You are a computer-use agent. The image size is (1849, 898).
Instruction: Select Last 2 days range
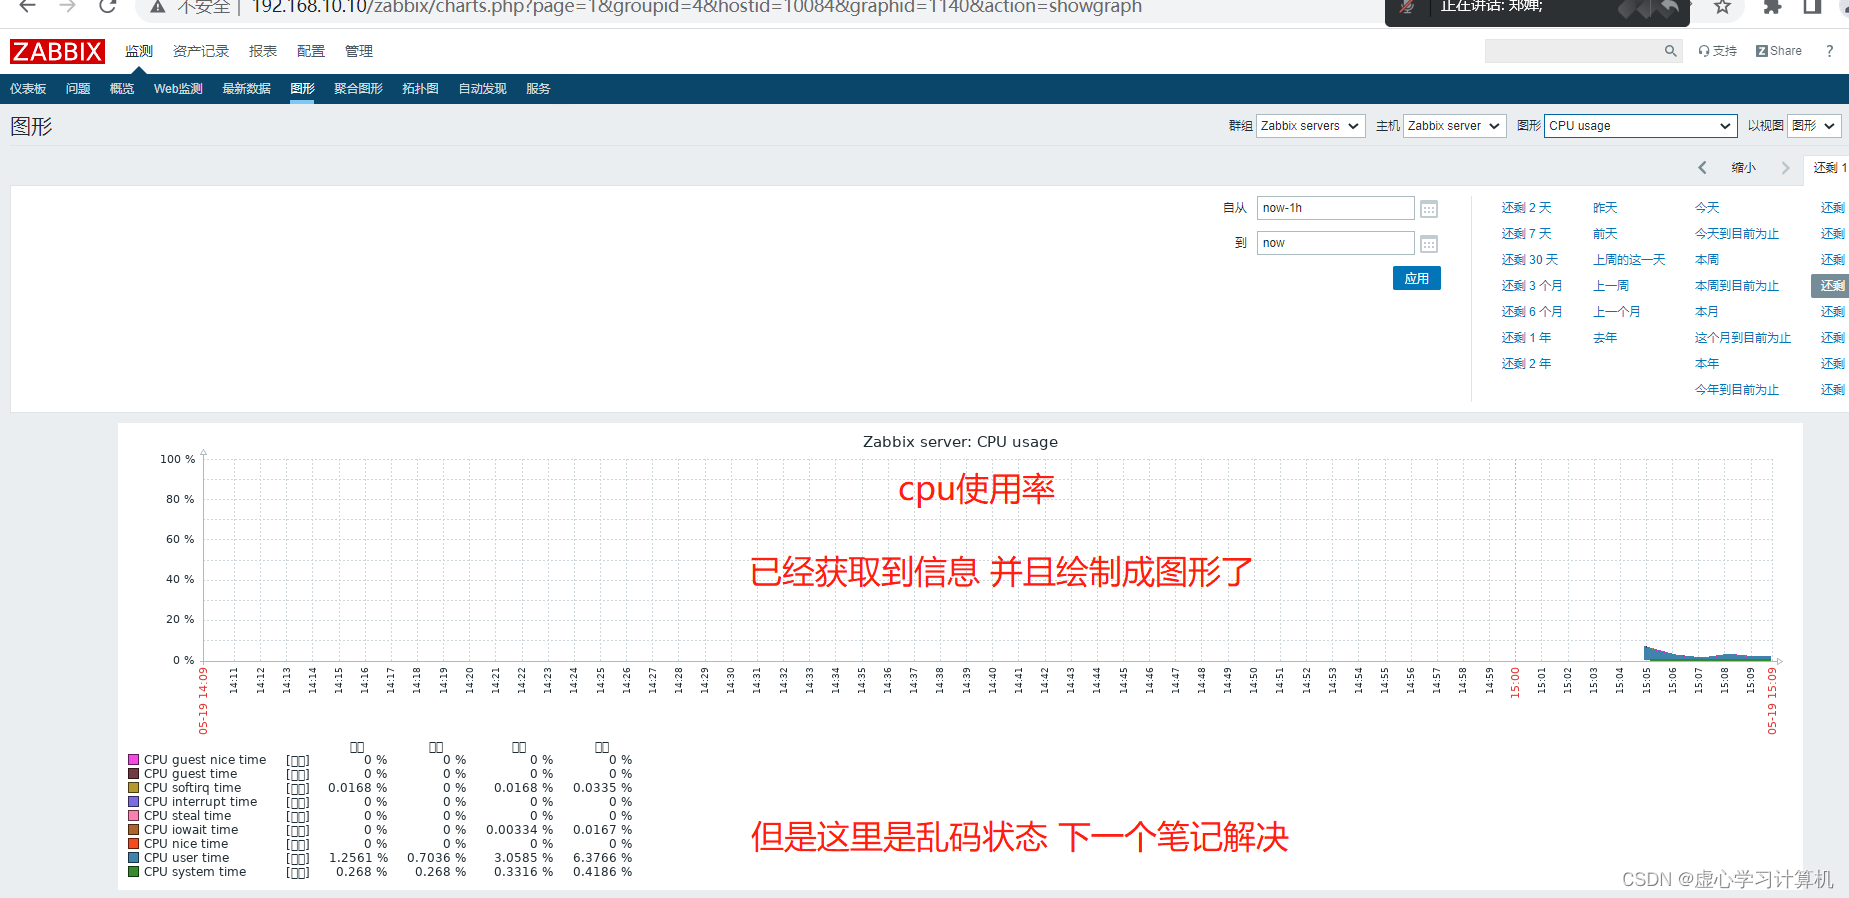1526,208
